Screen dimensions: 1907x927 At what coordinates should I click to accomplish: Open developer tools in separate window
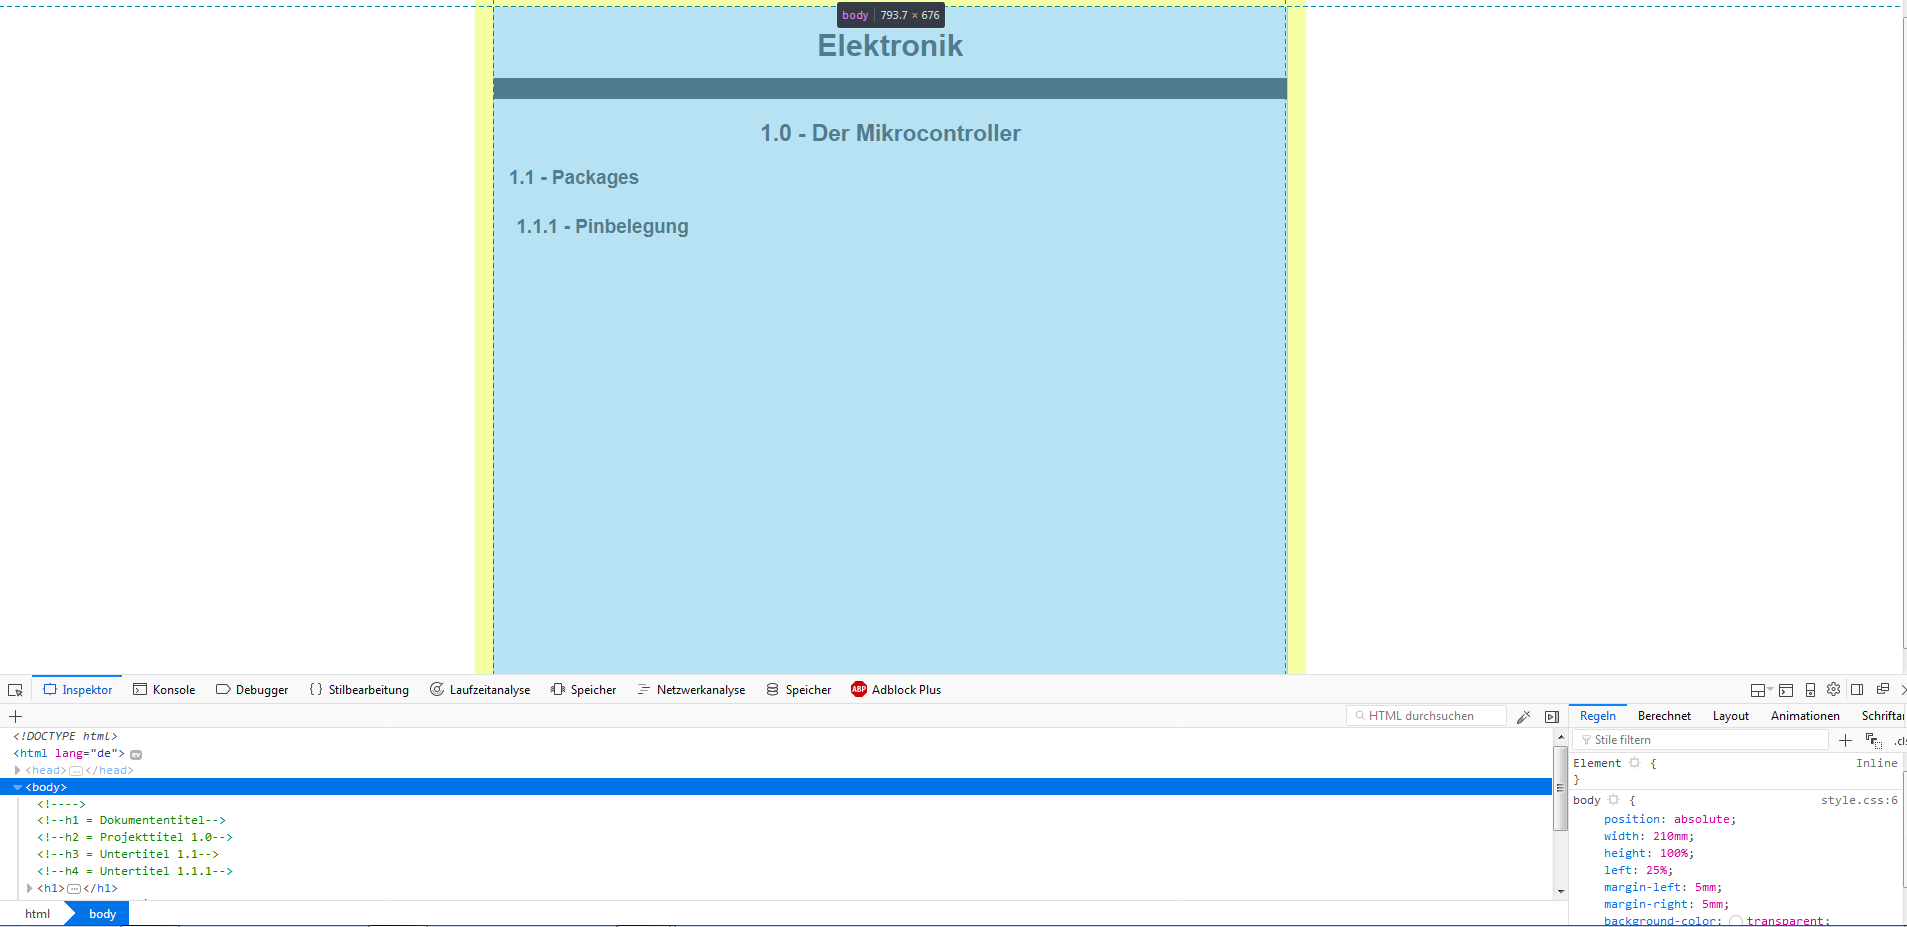coord(1882,689)
